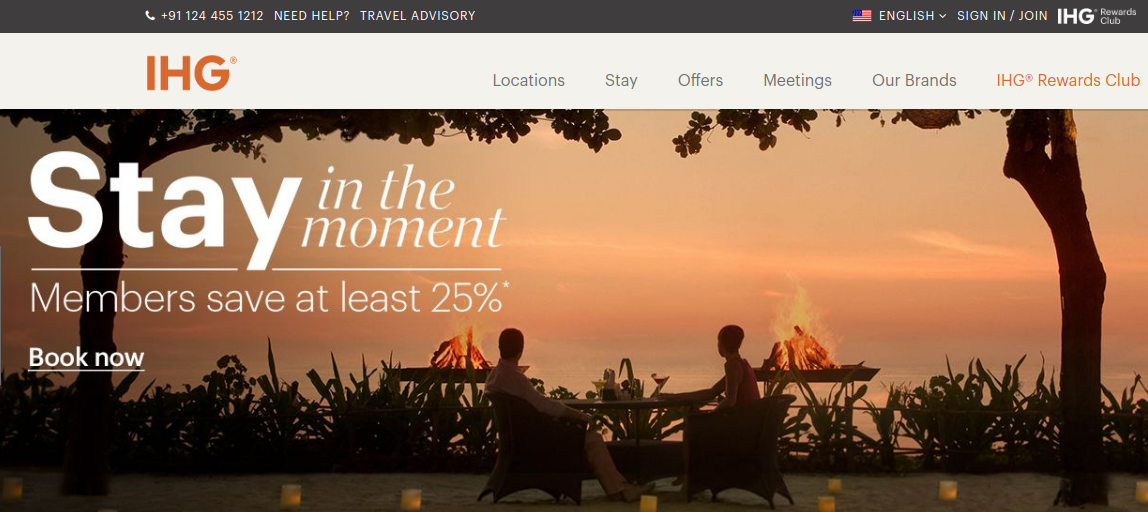1148x512 pixels.
Task: Open the IHG Rewards Club logo in top bar
Action: [x=1097, y=15]
